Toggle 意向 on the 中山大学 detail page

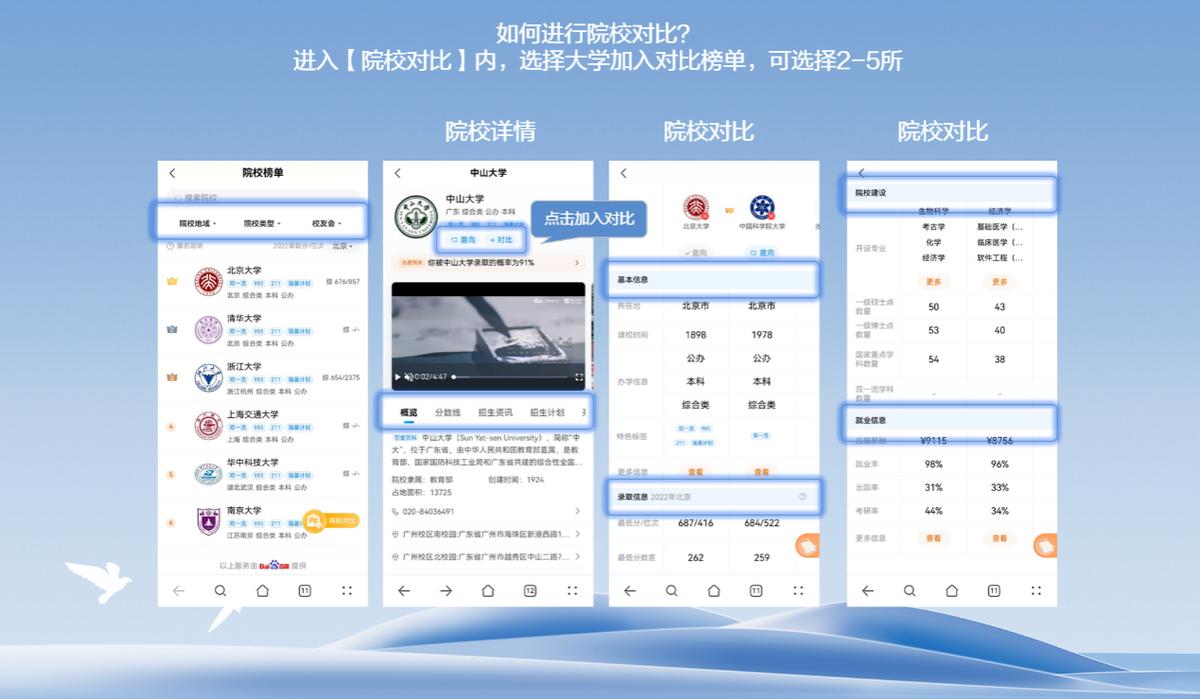coord(462,240)
